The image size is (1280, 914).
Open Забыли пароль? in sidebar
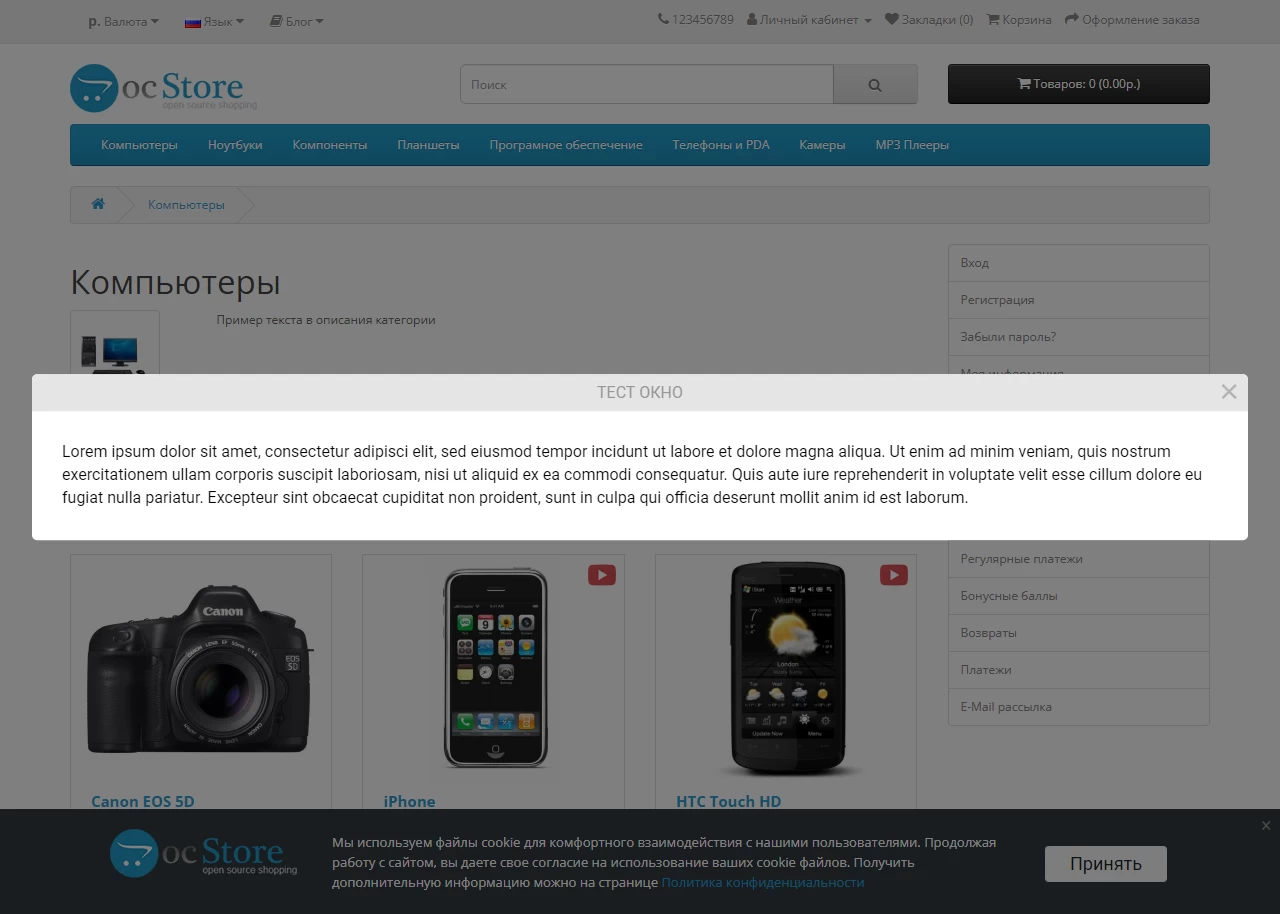point(1079,337)
